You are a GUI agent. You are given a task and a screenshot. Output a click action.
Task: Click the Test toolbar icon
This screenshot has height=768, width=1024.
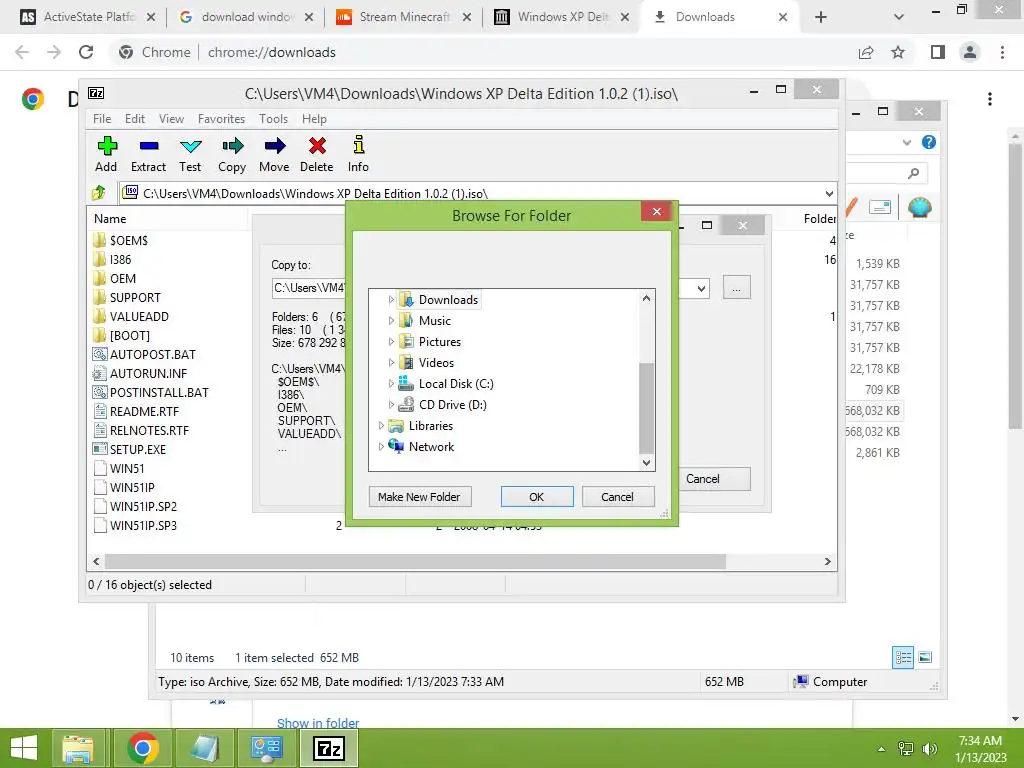(x=191, y=146)
